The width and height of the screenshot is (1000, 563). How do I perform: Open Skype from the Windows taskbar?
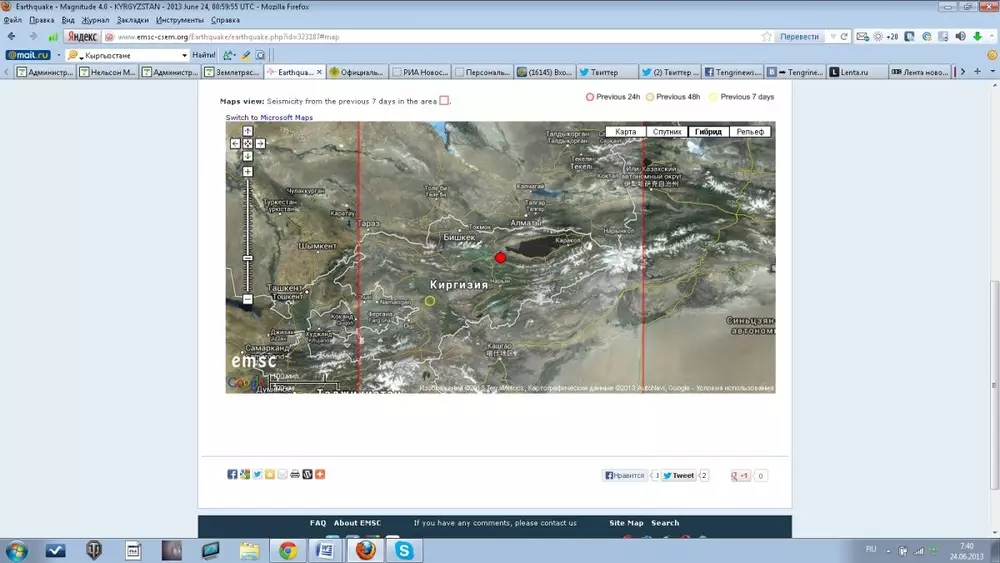point(404,550)
